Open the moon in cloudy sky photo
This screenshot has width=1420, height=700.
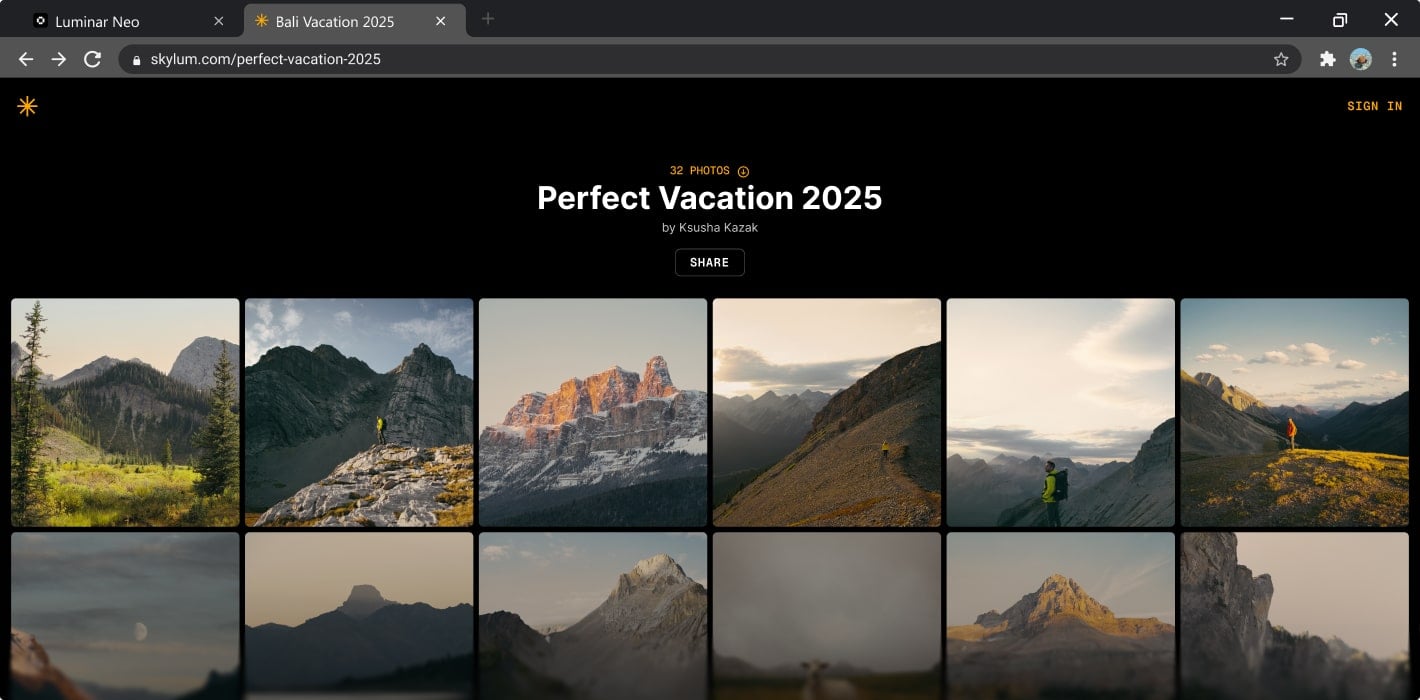click(x=125, y=616)
